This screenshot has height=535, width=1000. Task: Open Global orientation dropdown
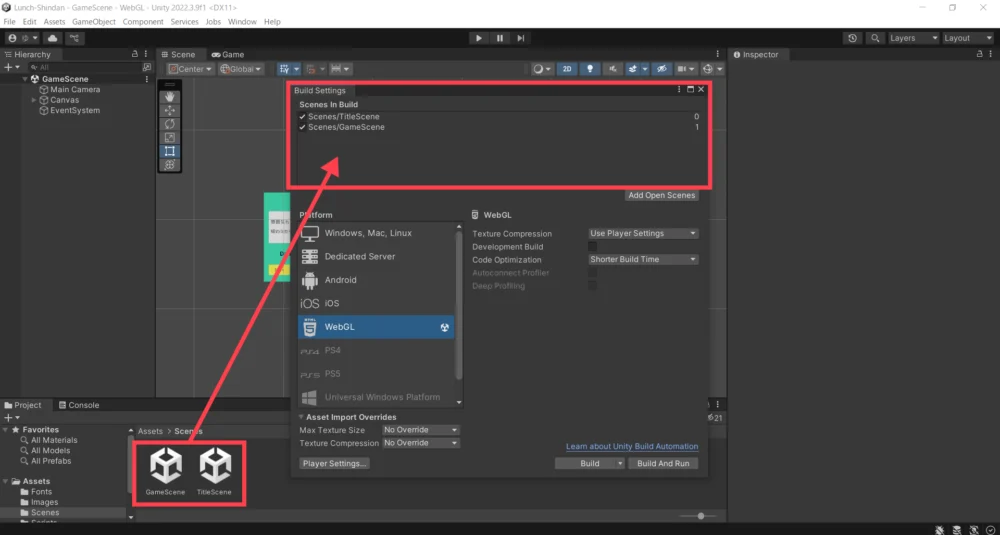click(x=241, y=69)
